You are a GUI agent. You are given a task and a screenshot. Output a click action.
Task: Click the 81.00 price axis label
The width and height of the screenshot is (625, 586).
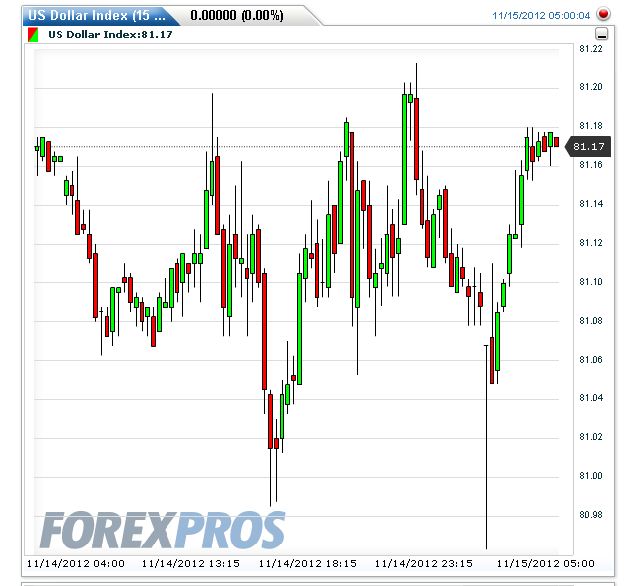coord(591,476)
